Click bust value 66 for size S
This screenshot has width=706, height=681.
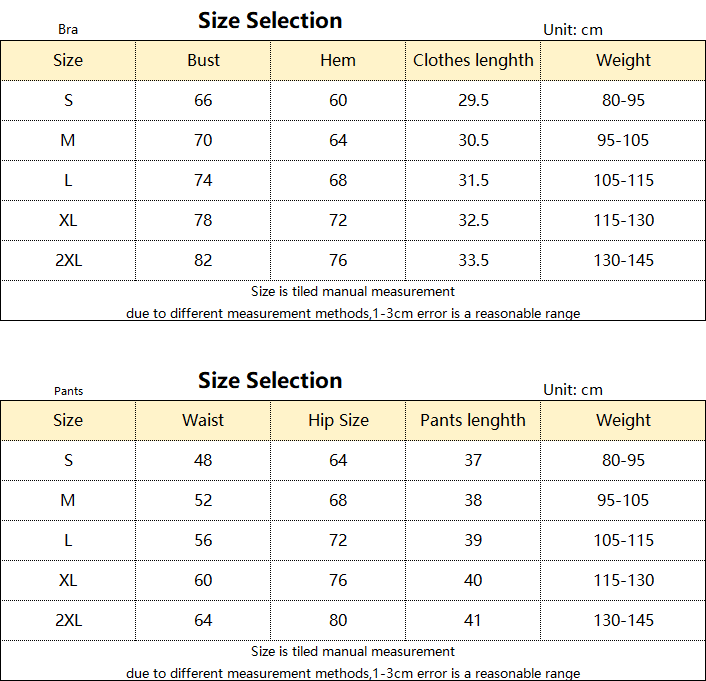[203, 100]
